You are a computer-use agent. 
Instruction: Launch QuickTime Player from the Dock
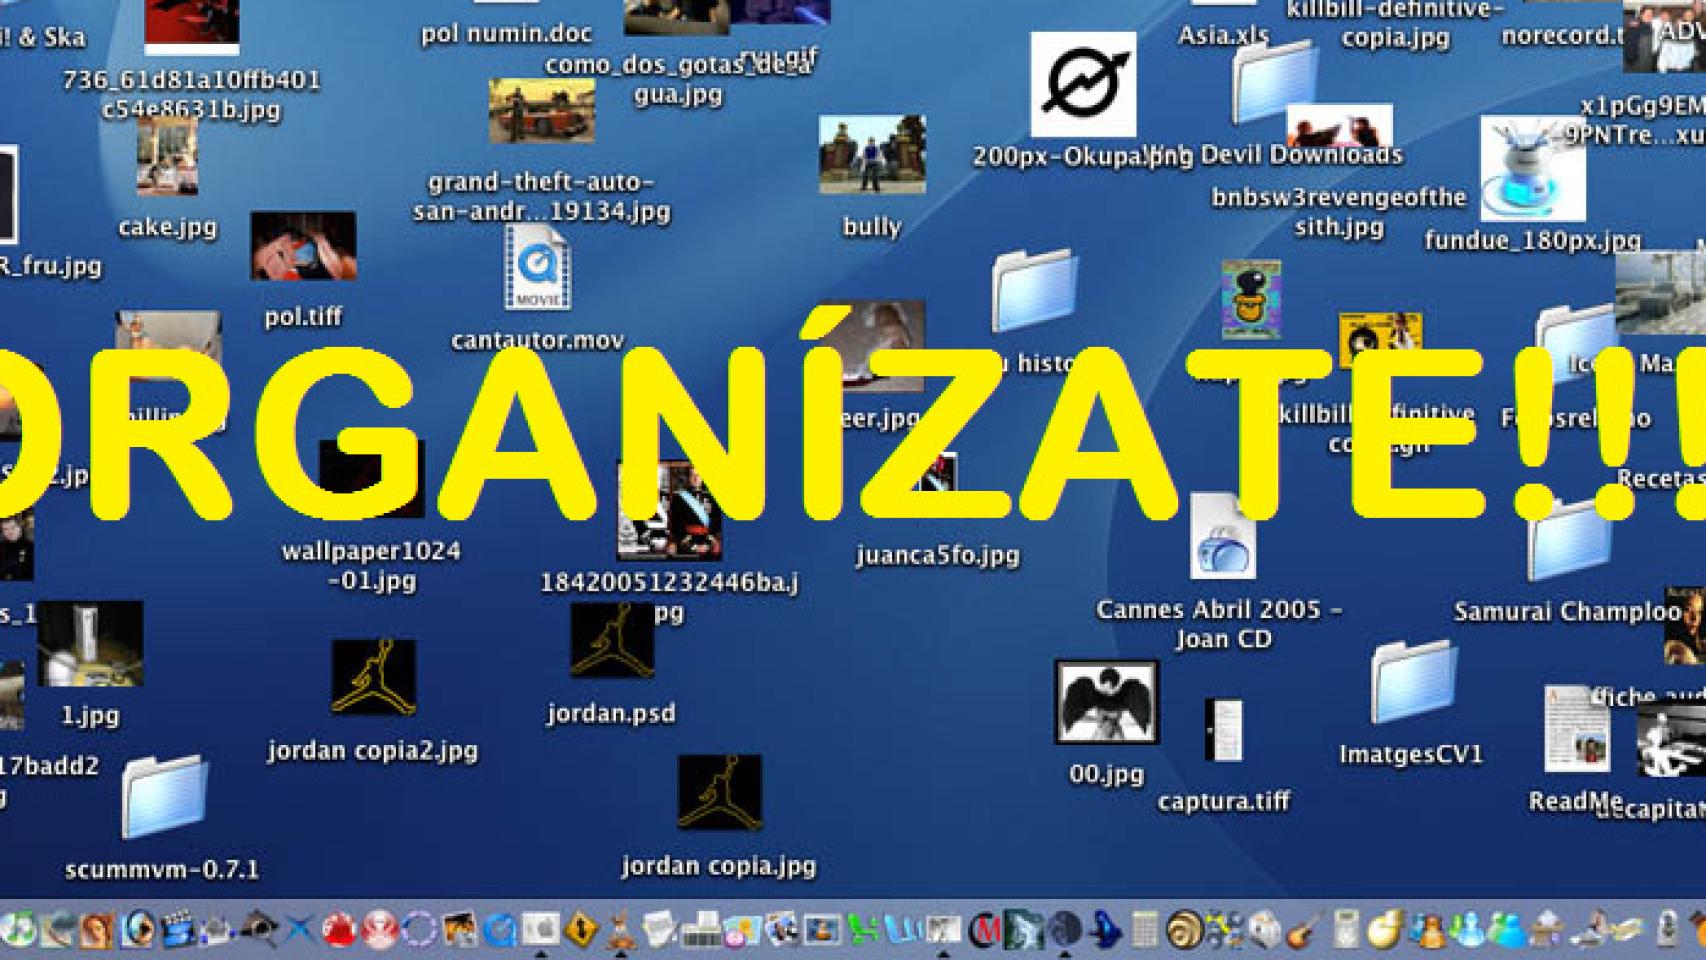coord(499,930)
